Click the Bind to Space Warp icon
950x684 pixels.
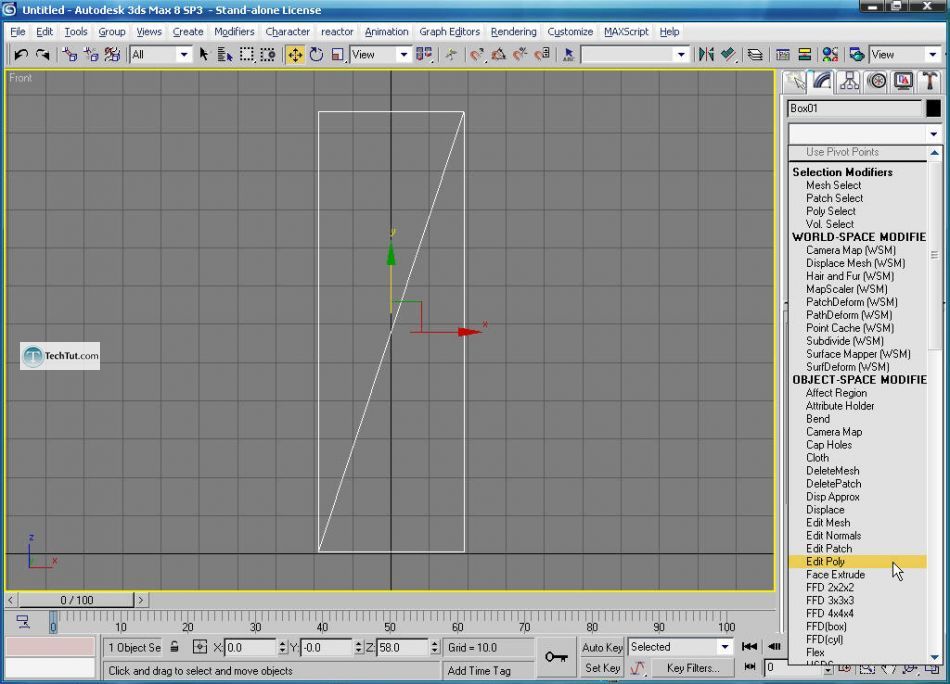[112, 55]
